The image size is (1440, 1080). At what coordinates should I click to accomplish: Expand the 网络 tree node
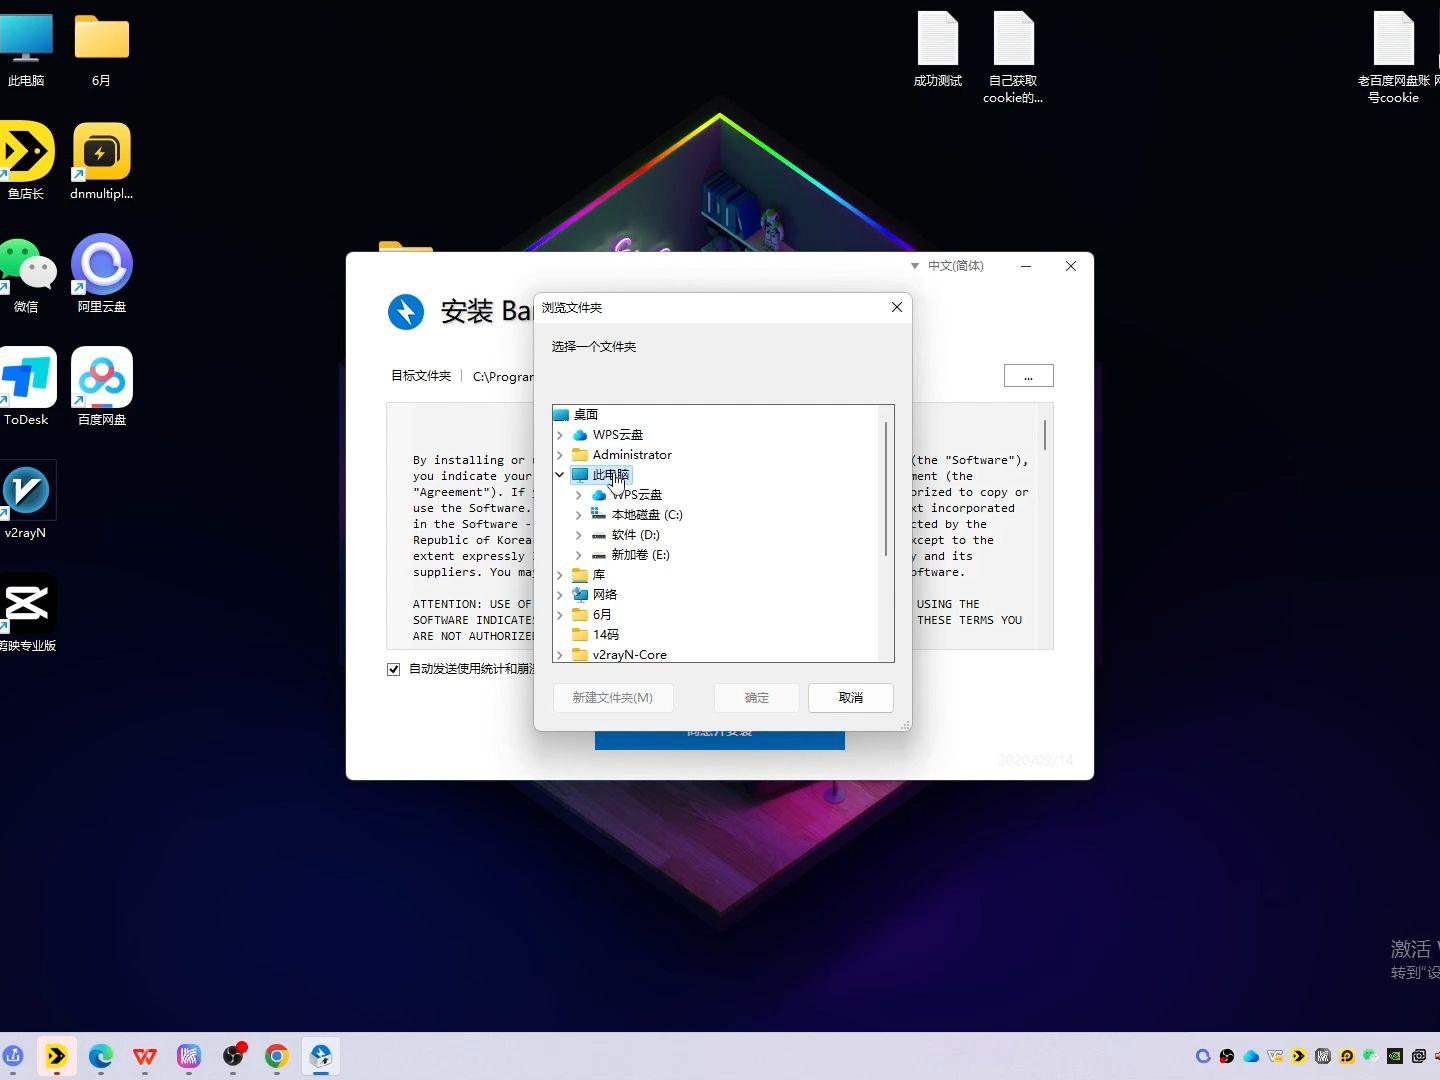[x=560, y=595]
